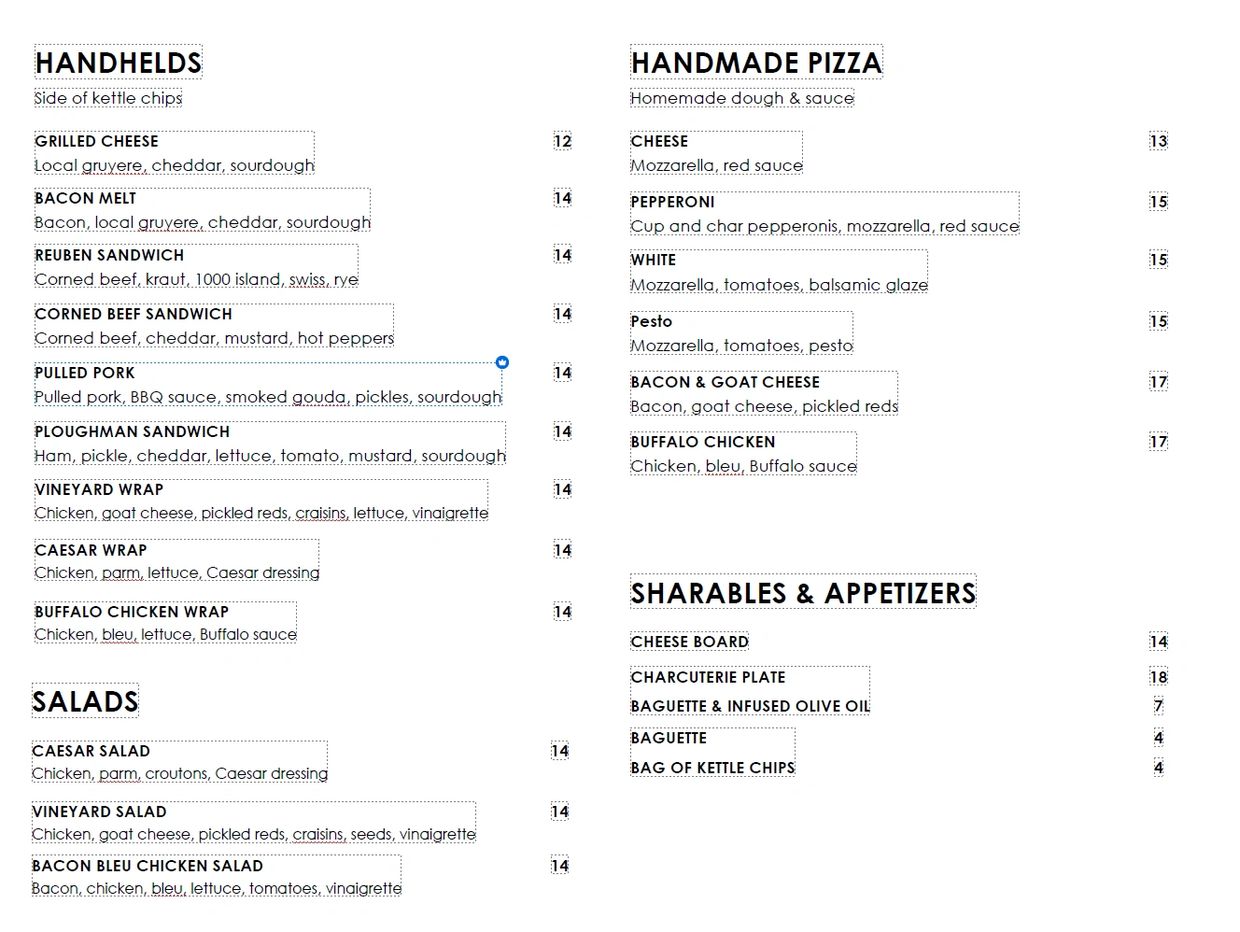Click the price box next to PEPPERONI
The width and height of the screenshot is (1240, 932).
pos(1158,202)
